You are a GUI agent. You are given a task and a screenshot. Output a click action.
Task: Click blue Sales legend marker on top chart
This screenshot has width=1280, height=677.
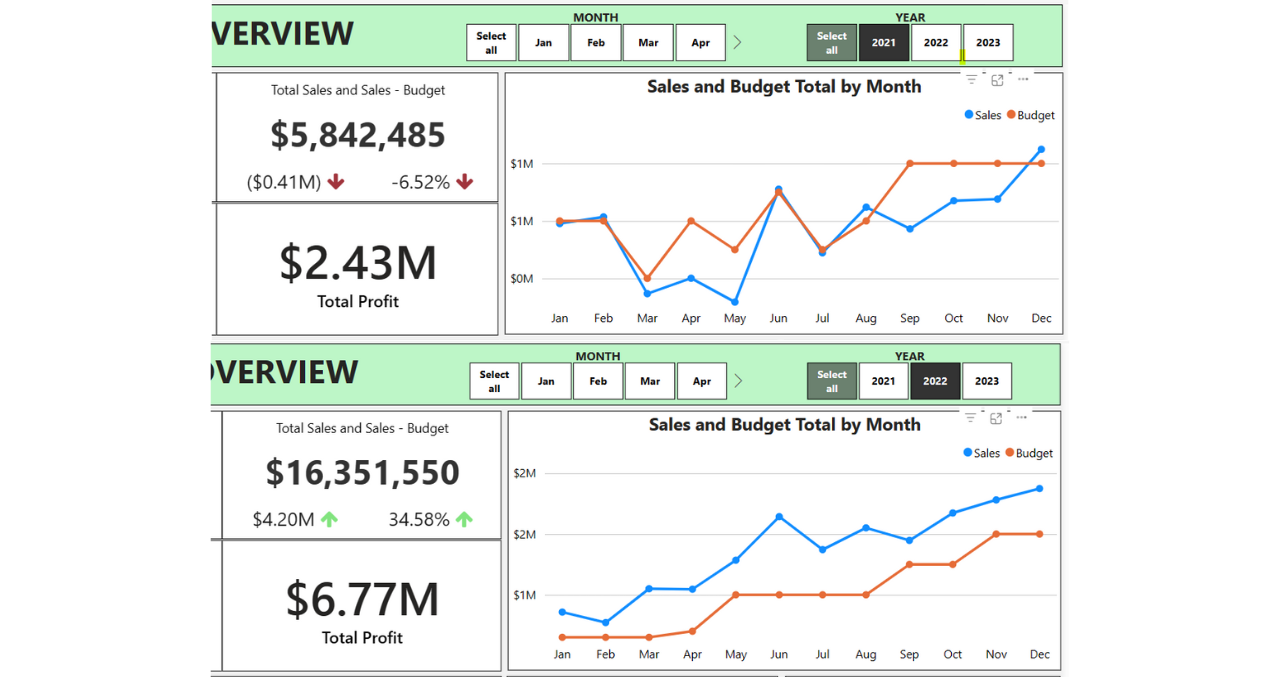coord(969,115)
